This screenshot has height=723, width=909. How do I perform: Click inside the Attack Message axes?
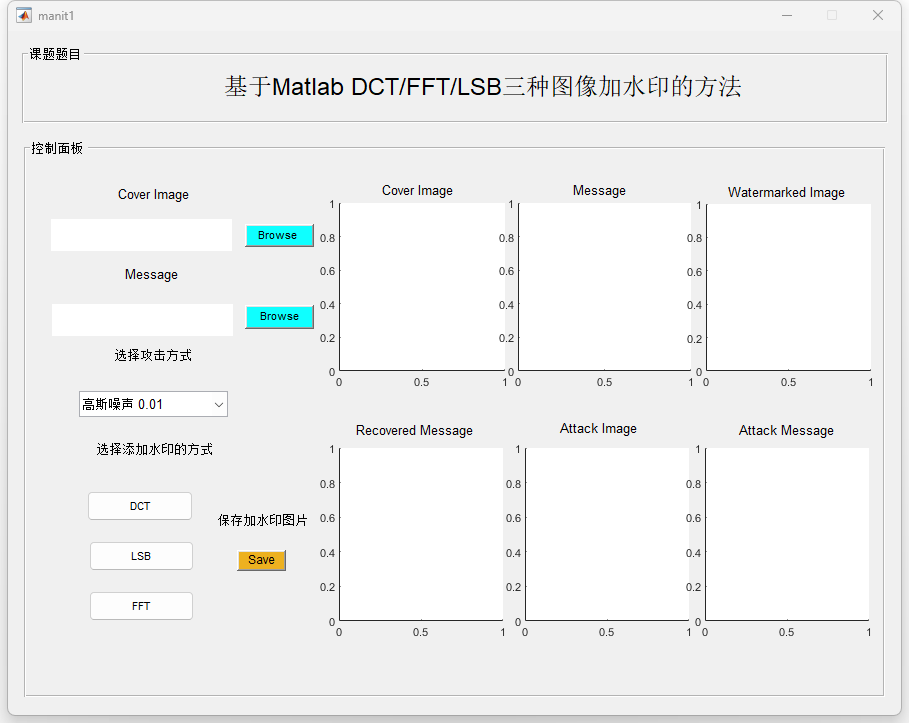pyautogui.click(x=787, y=534)
